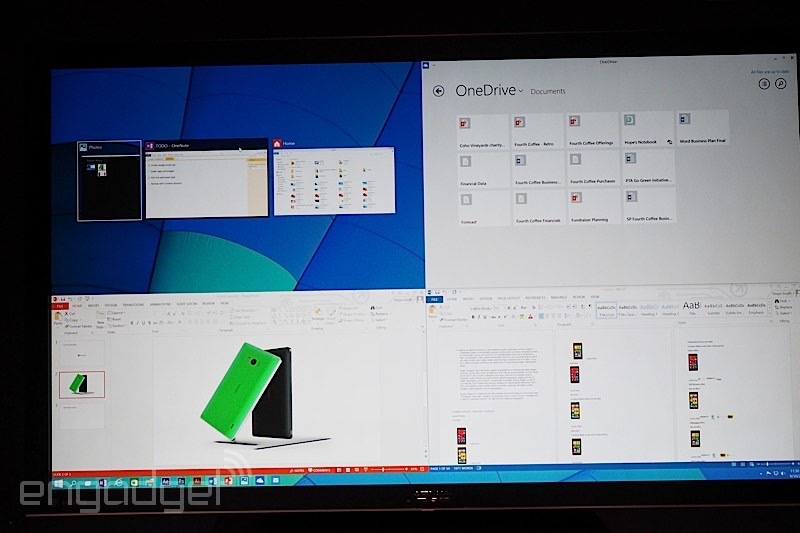Toggle Bold in PowerPoint font group

pos(132,323)
